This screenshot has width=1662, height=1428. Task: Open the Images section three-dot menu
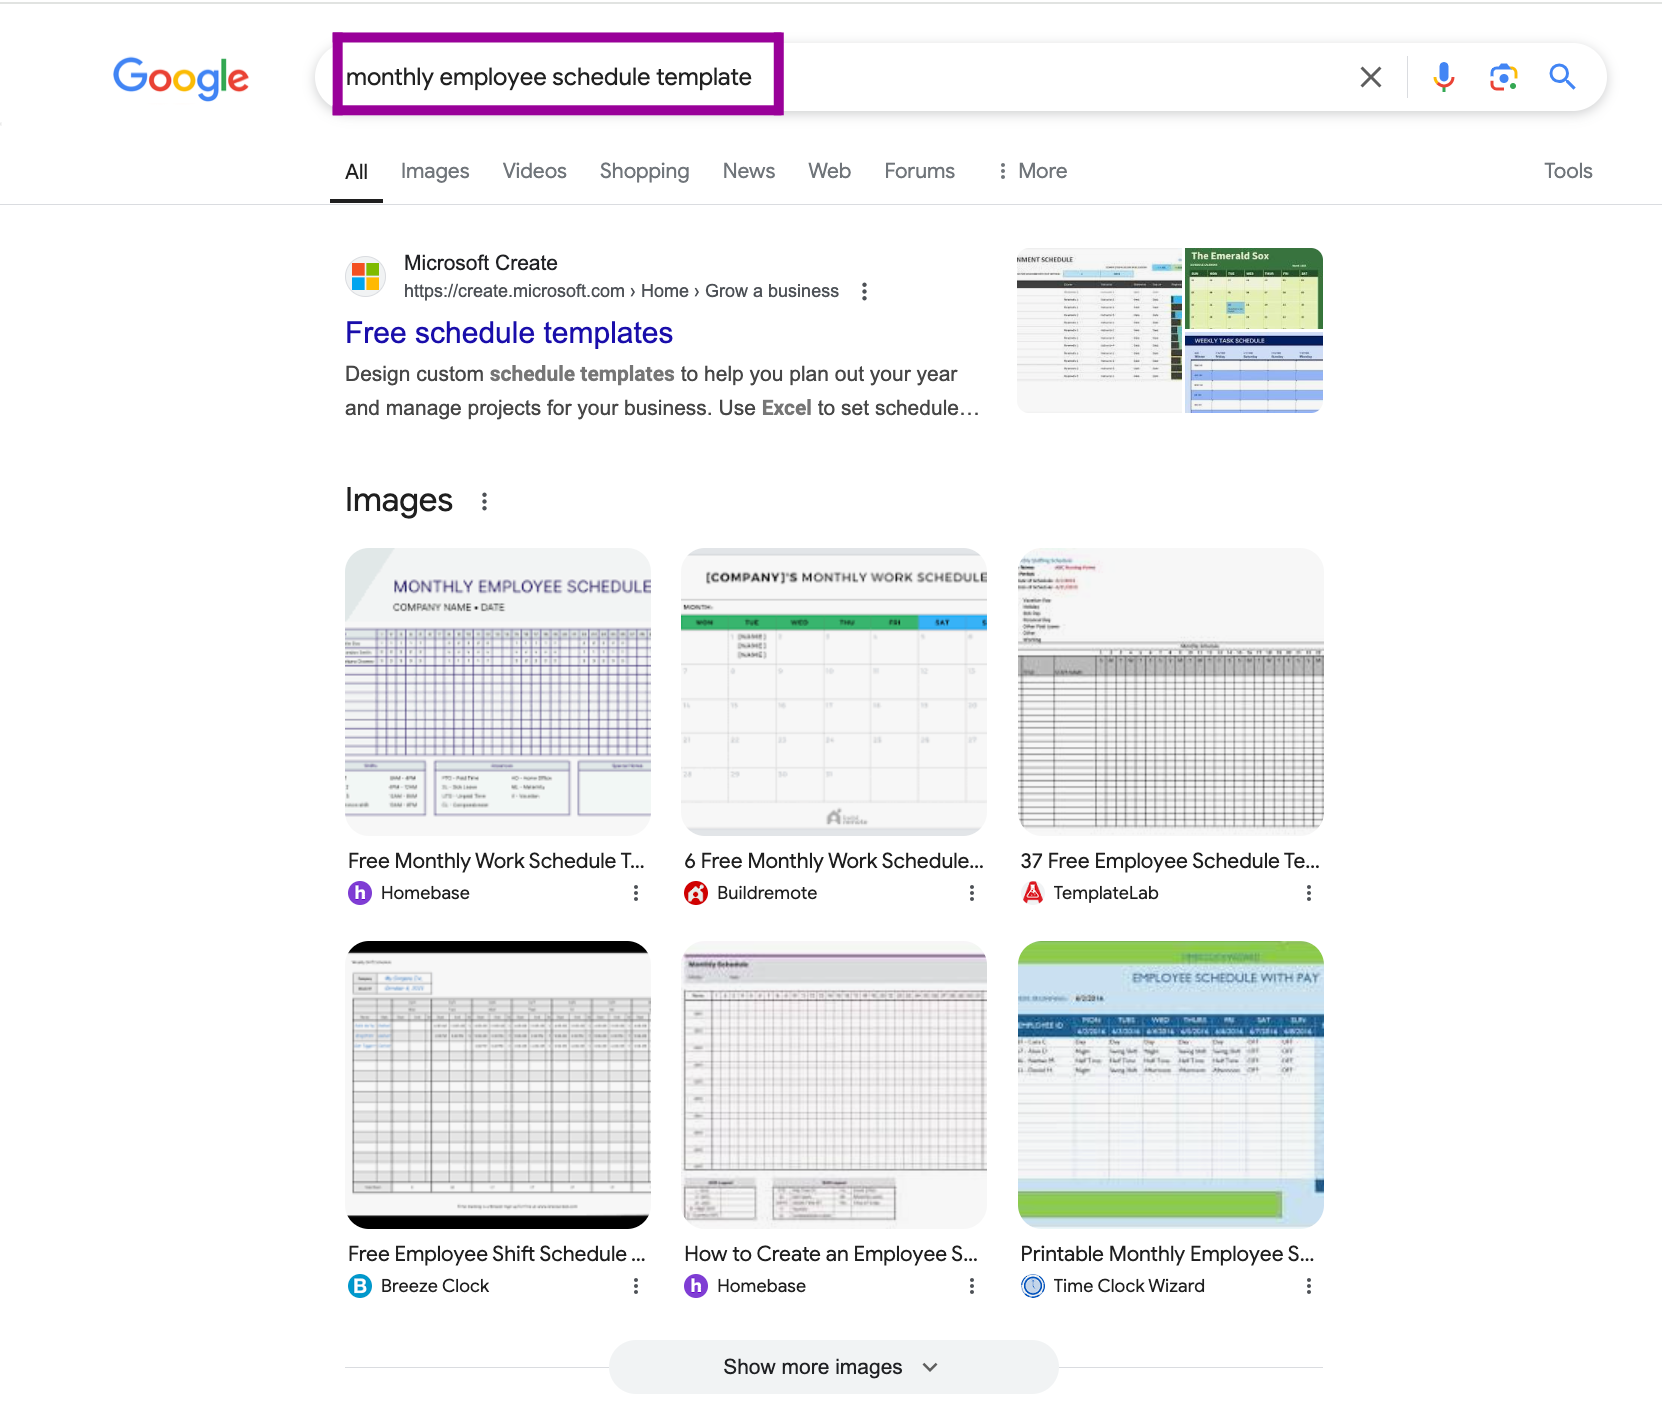(x=484, y=501)
